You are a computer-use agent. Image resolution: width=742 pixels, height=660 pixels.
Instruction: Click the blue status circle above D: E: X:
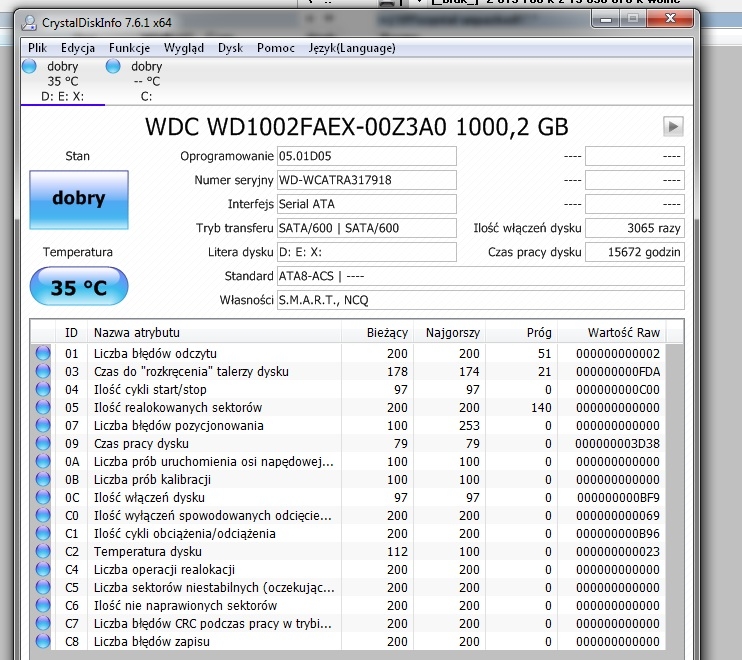[x=29, y=66]
